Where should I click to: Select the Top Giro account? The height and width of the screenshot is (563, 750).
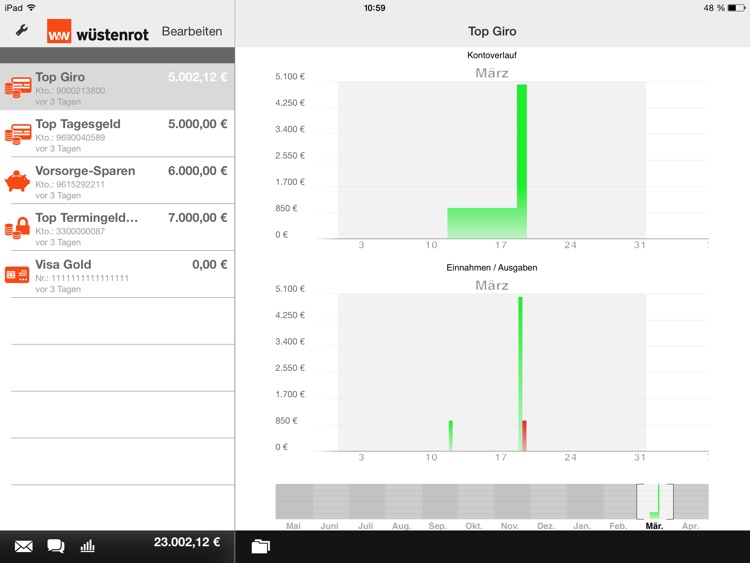[117, 87]
